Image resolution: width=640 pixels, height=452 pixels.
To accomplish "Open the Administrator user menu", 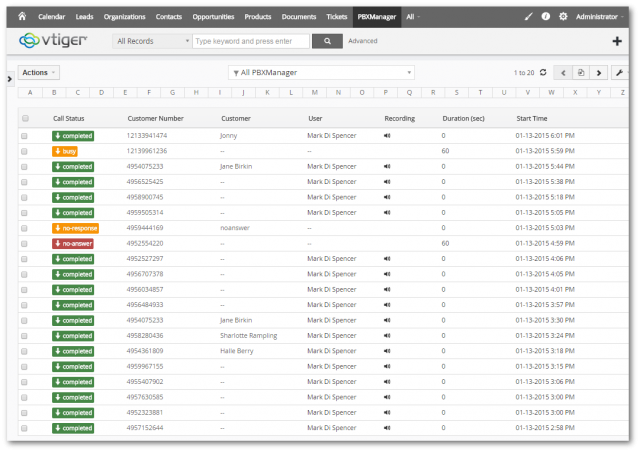I will [x=599, y=17].
